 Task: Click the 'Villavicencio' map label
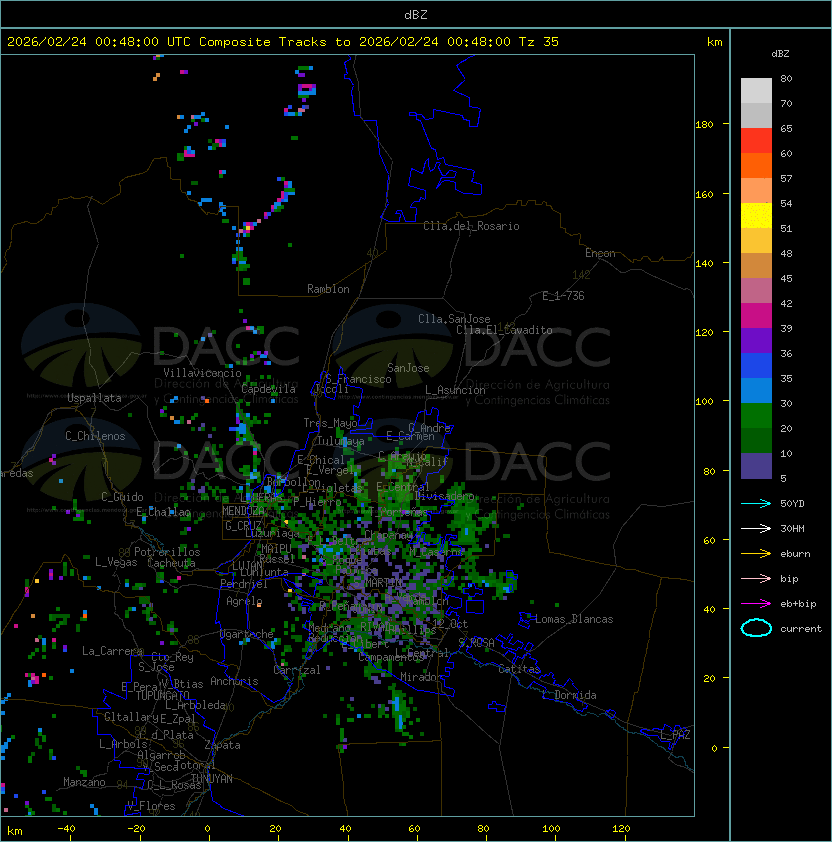click(202, 373)
